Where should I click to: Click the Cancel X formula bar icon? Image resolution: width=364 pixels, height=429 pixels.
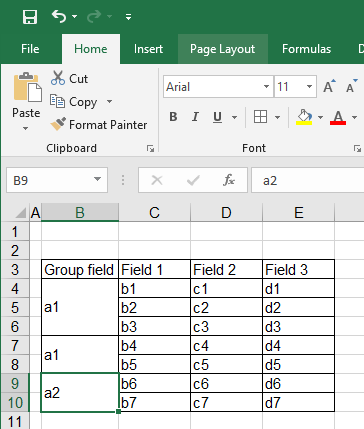point(157,180)
